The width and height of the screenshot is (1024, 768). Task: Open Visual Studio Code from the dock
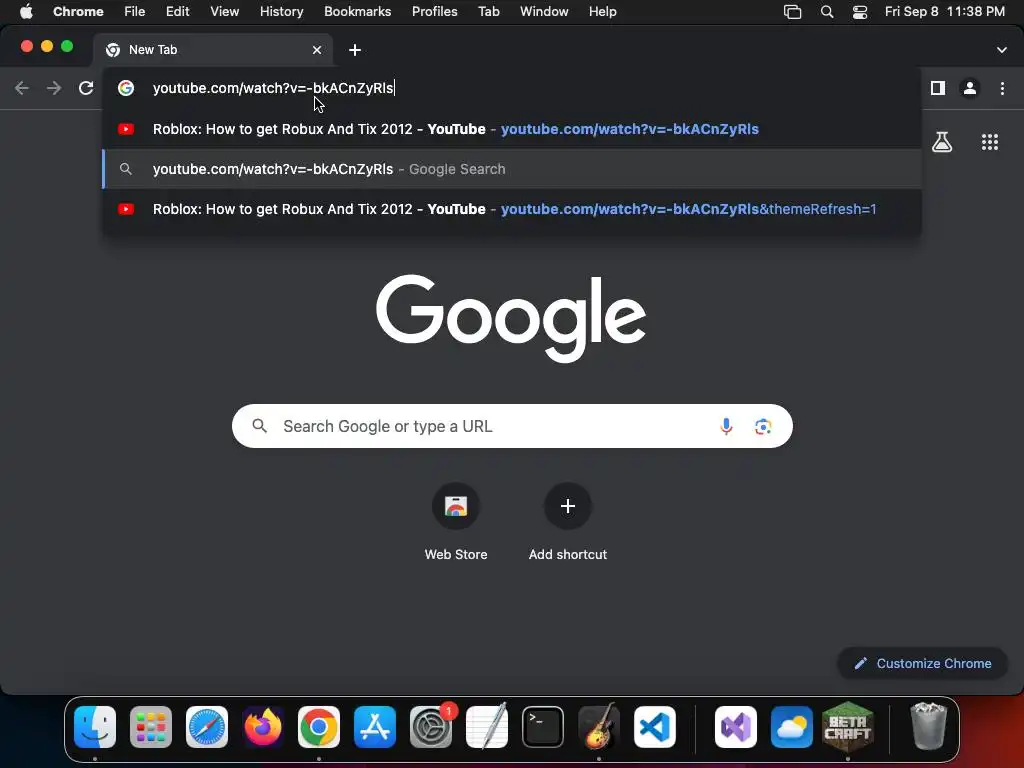pyautogui.click(x=654, y=727)
